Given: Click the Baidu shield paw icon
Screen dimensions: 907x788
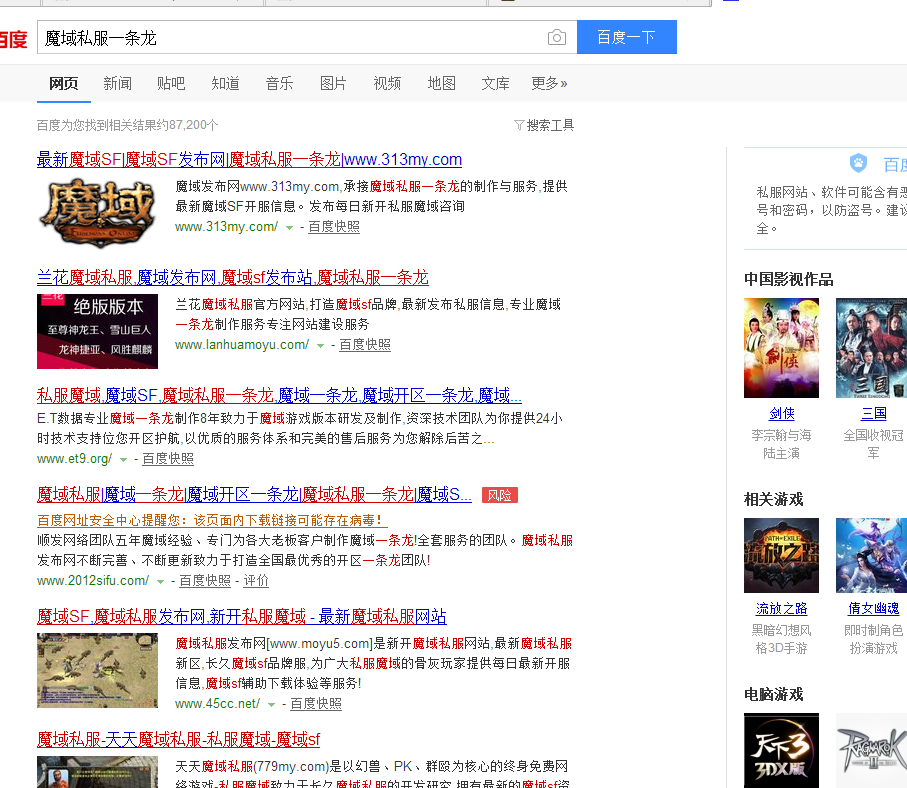Looking at the screenshot, I should click(x=858, y=163).
